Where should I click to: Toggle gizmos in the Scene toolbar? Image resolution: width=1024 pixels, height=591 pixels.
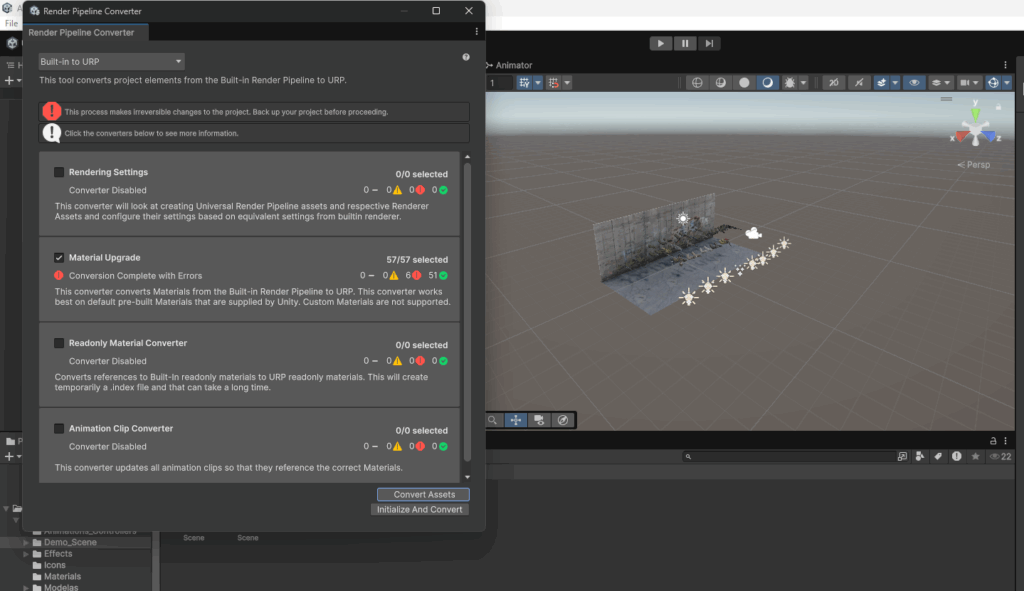(x=993, y=83)
